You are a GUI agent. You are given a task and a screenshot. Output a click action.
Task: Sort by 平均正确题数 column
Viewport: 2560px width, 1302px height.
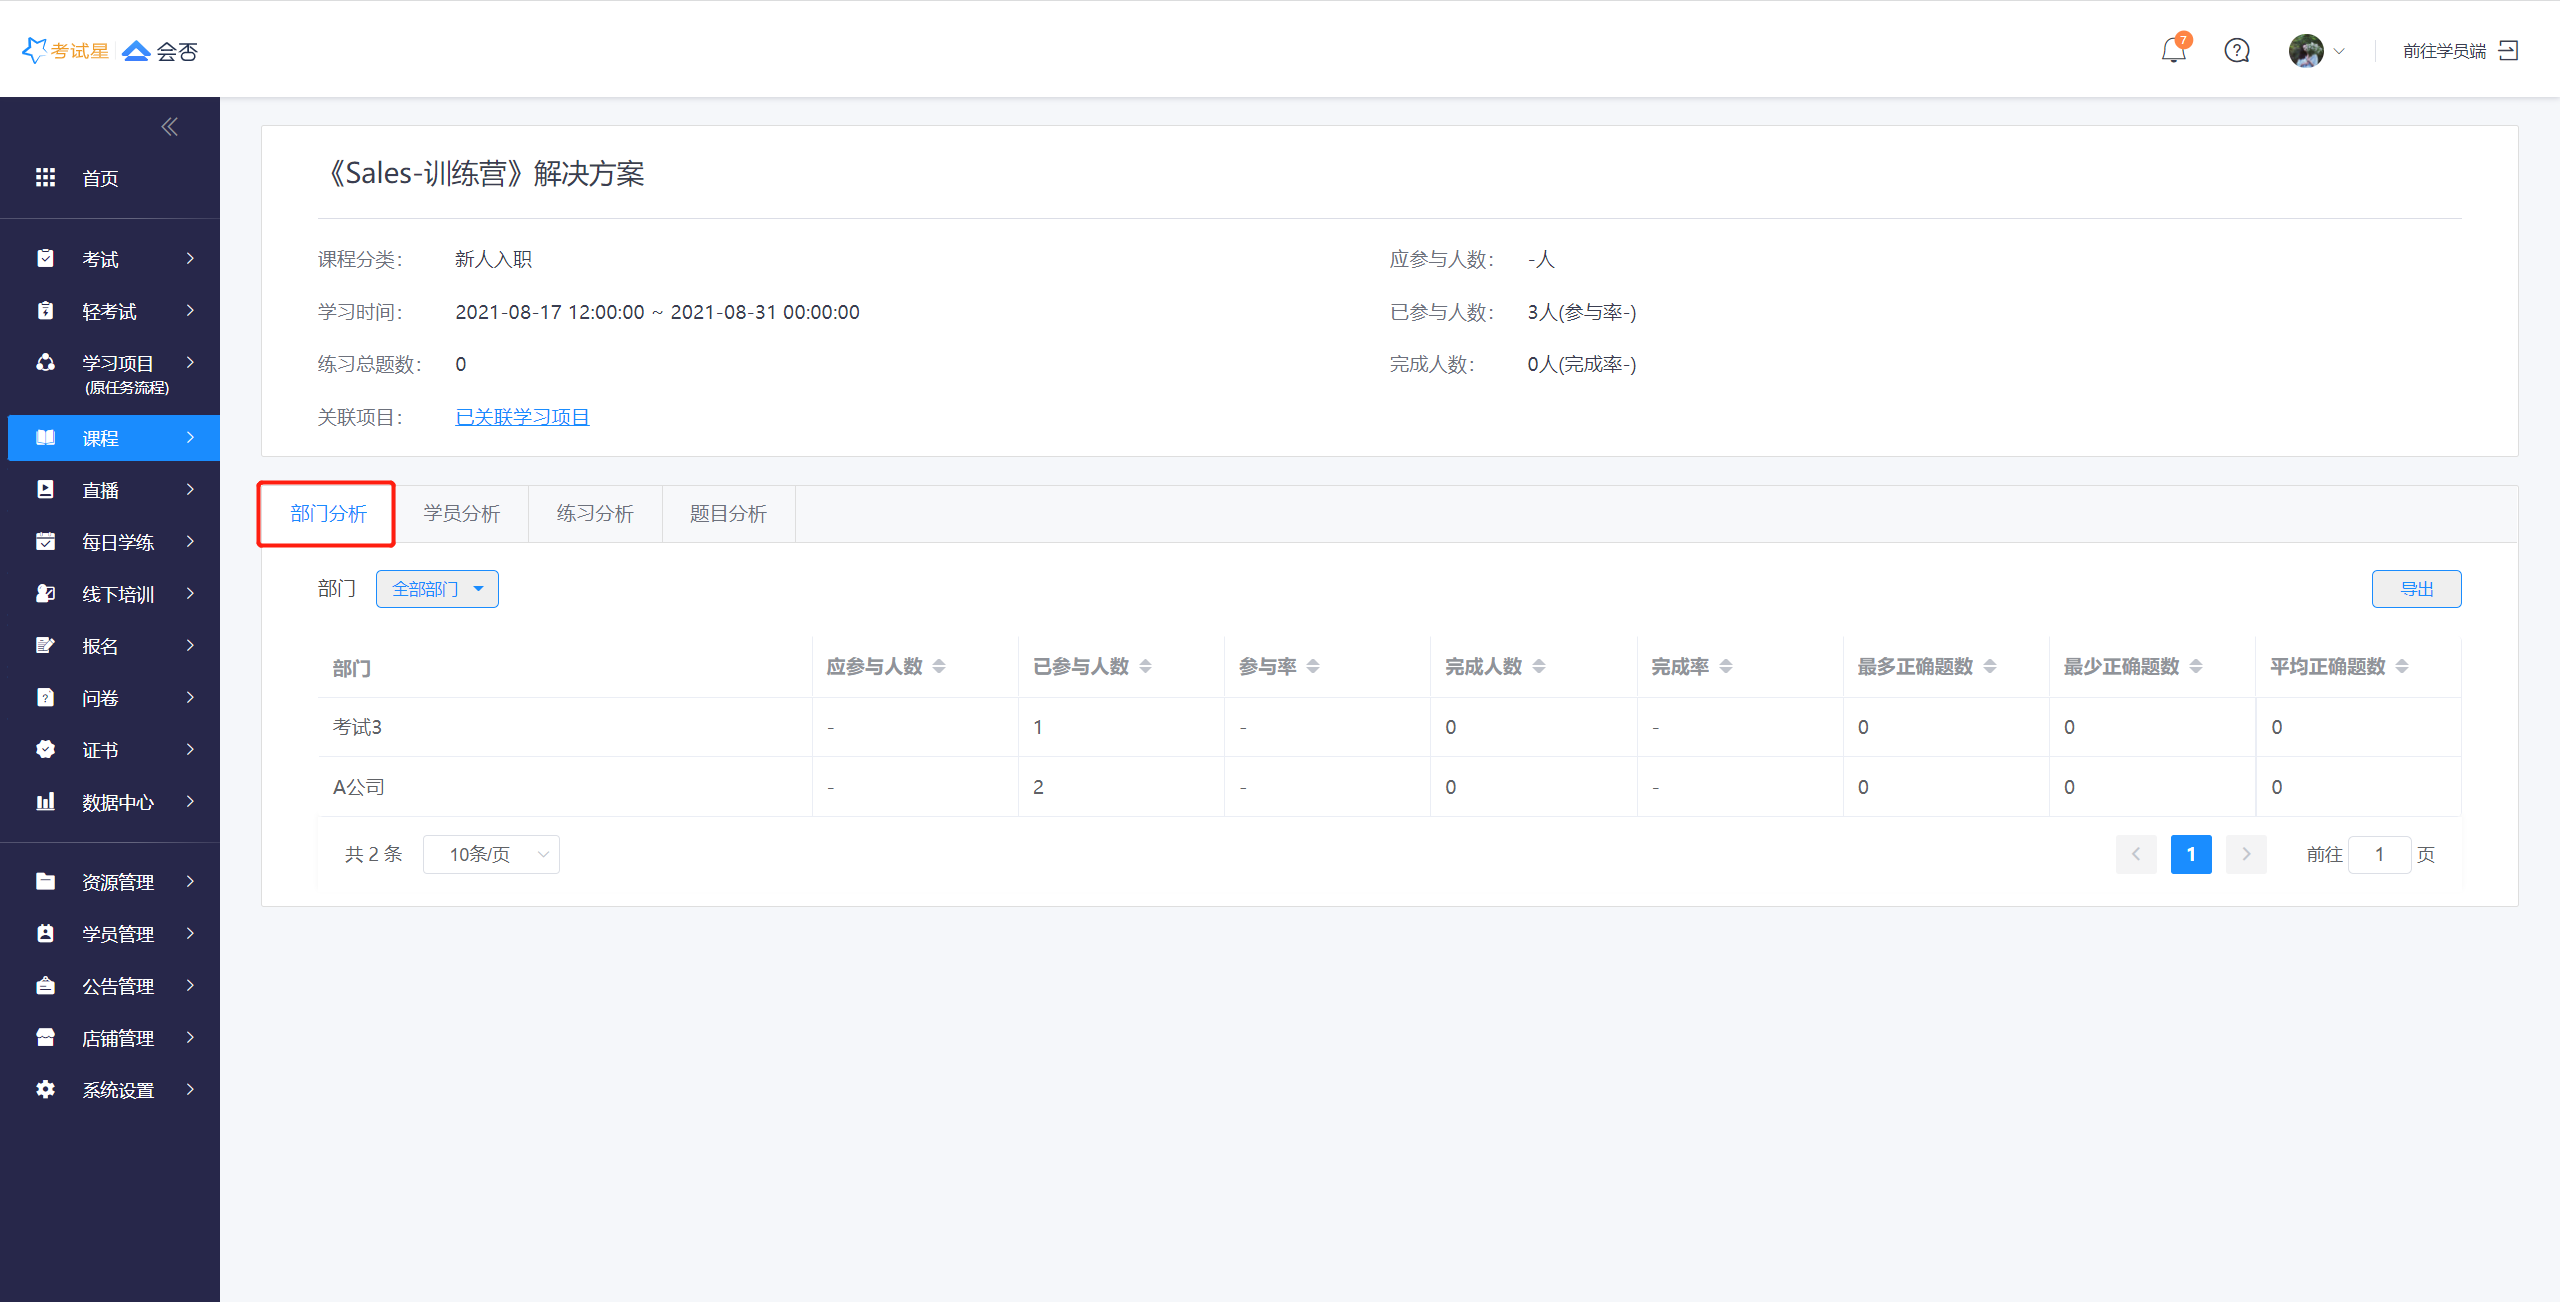pos(2401,666)
